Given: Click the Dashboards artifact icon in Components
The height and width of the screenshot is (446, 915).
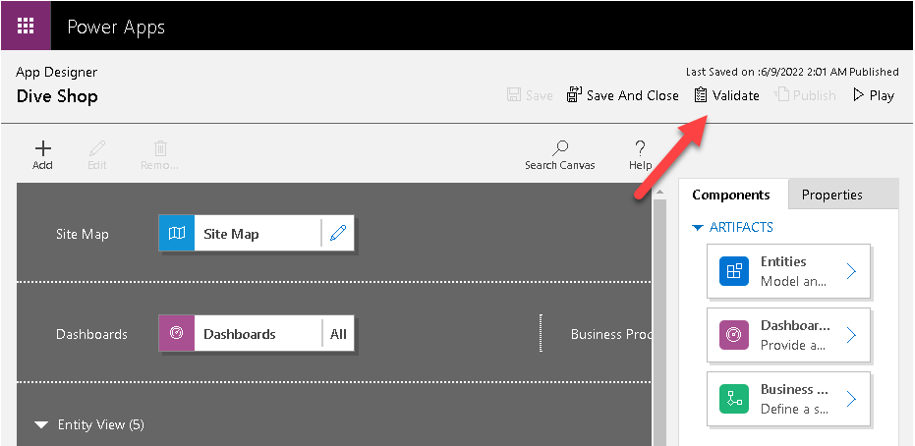Looking at the screenshot, I should tap(734, 335).
